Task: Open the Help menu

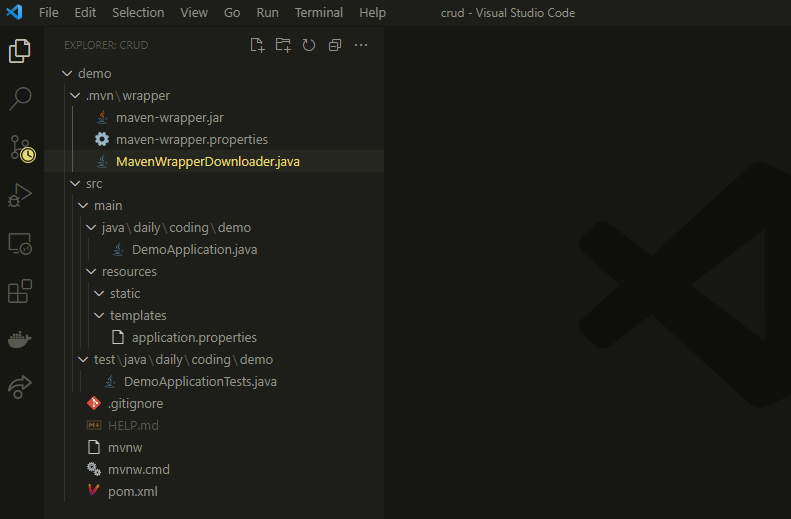Action: (x=372, y=13)
